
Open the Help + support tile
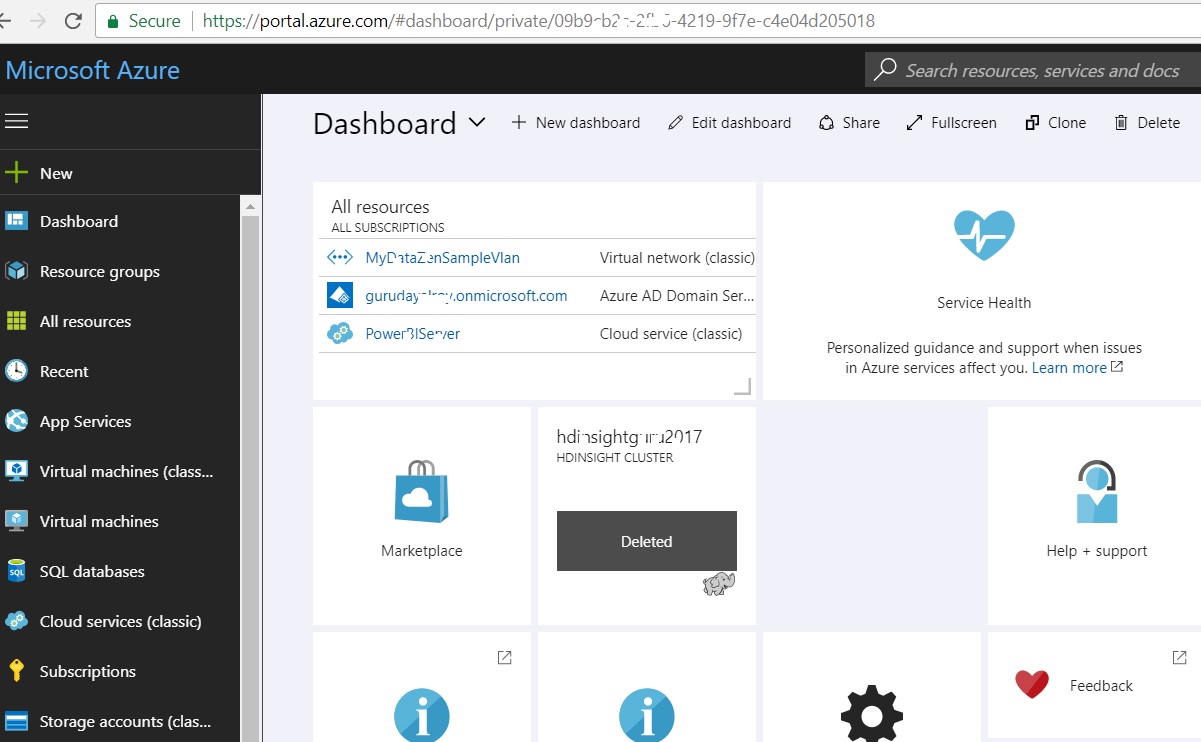pos(1096,505)
